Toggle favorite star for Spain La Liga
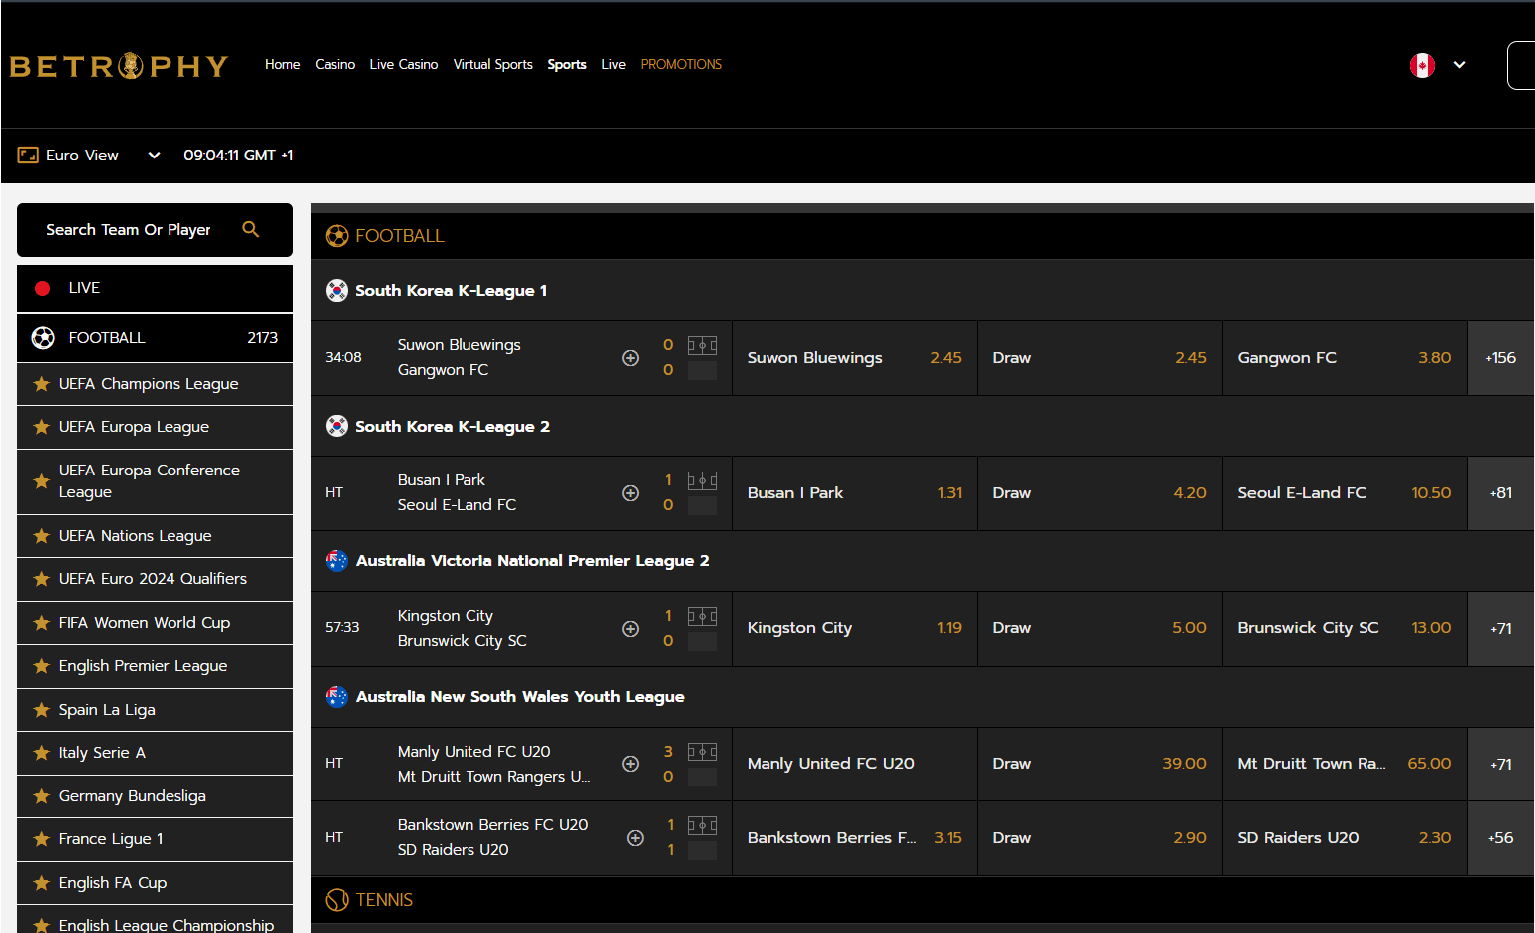This screenshot has height=933, width=1535. 41,710
